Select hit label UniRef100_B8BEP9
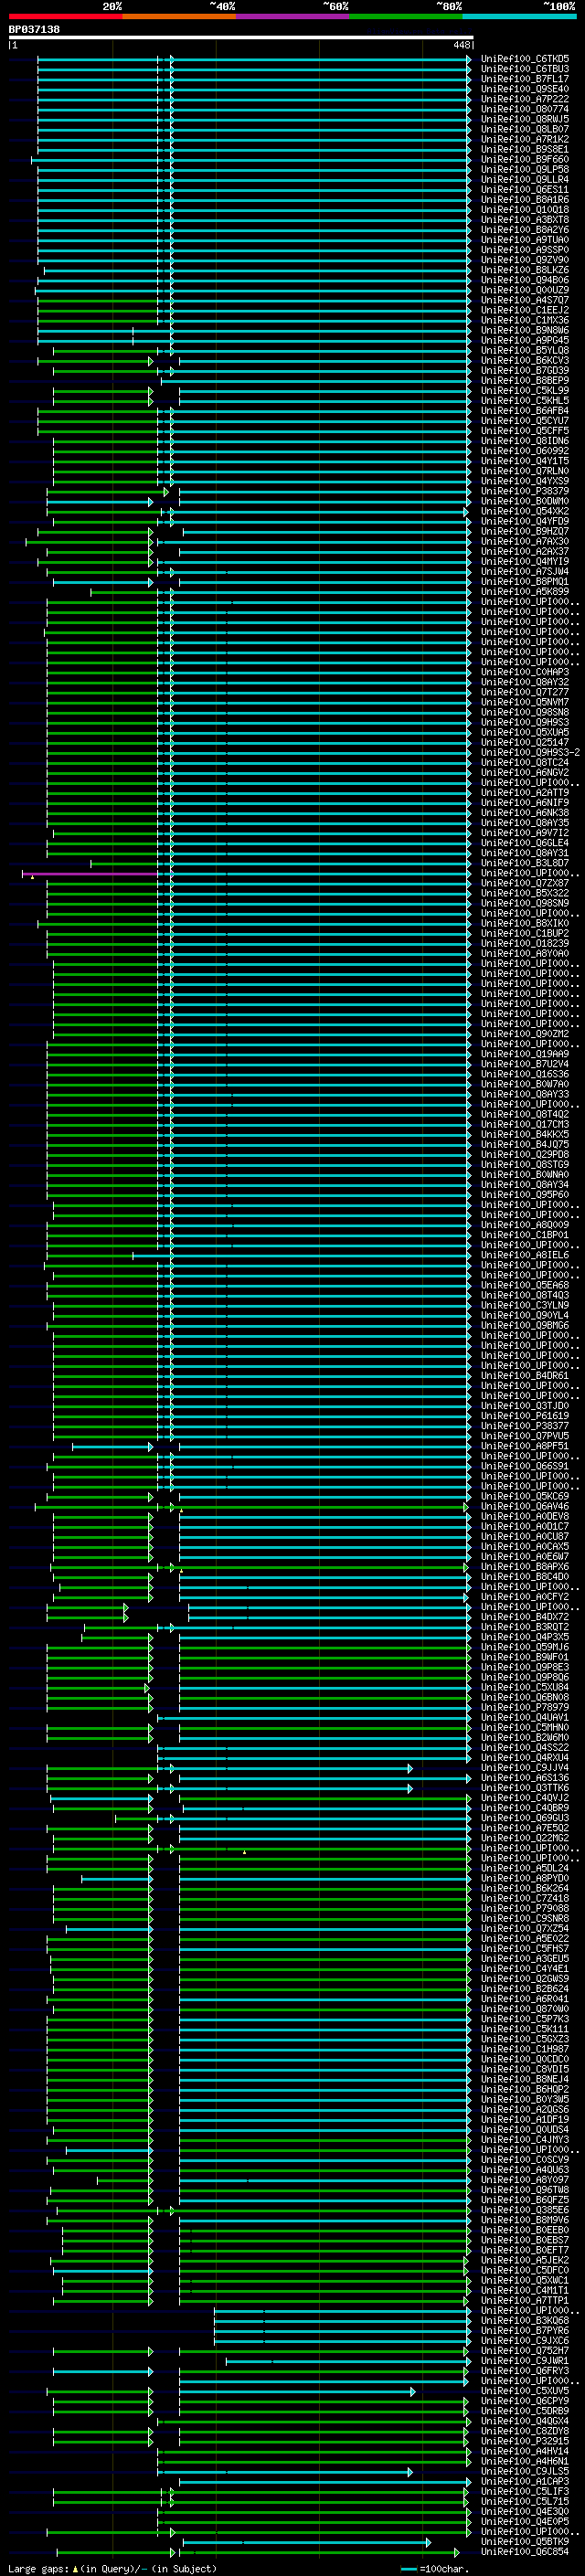This screenshot has height=2576, width=585. click(x=525, y=381)
